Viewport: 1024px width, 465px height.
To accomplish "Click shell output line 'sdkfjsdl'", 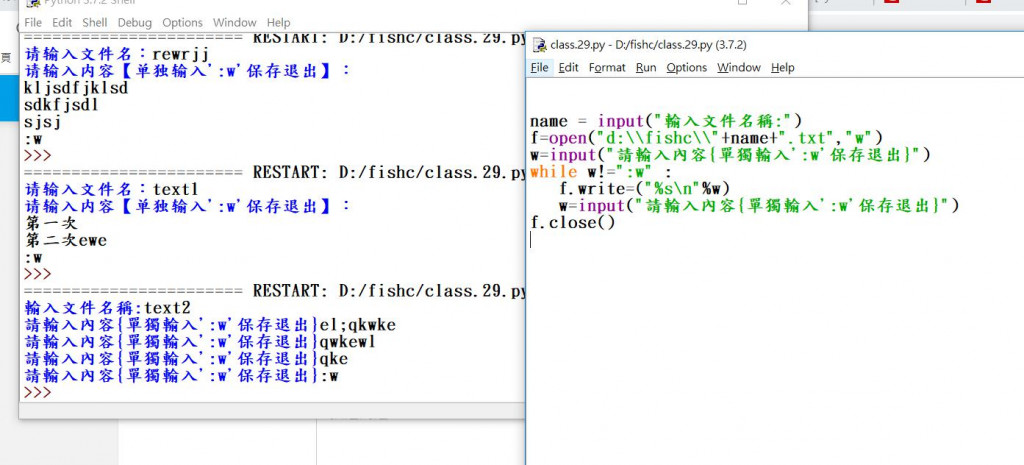I will tap(61, 104).
